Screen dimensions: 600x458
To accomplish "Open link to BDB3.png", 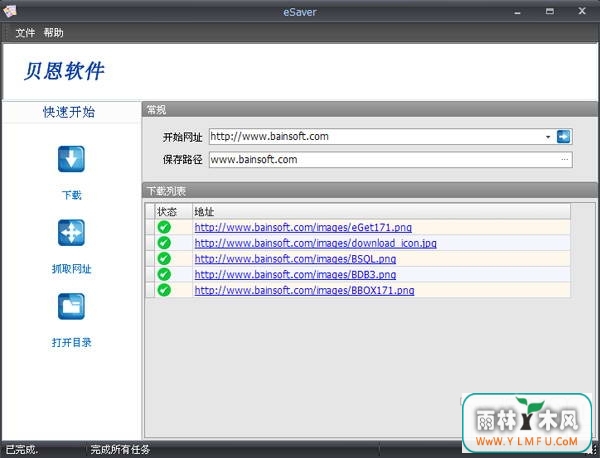I will coord(295,274).
